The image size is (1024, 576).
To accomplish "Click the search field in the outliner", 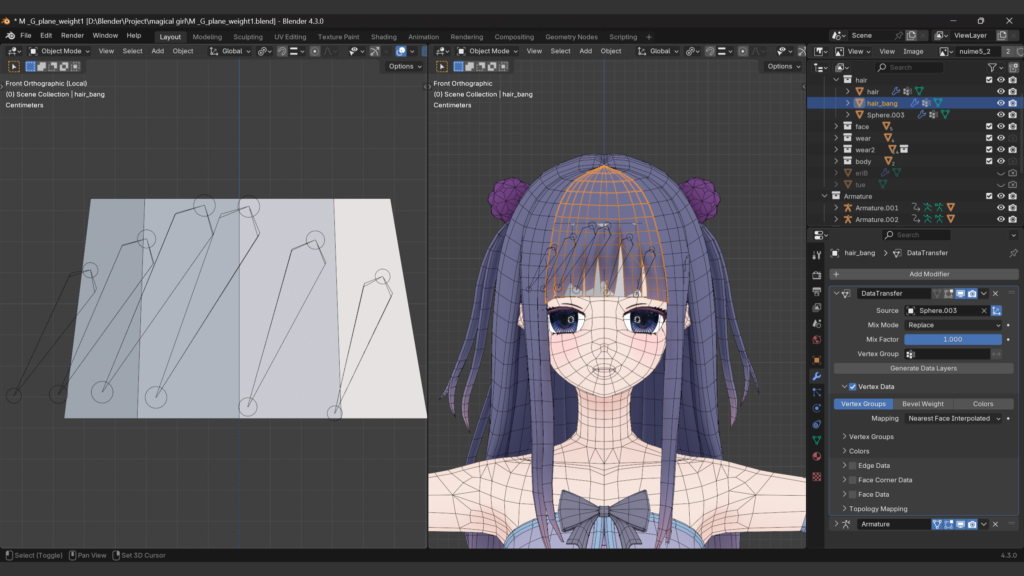I will pos(909,68).
